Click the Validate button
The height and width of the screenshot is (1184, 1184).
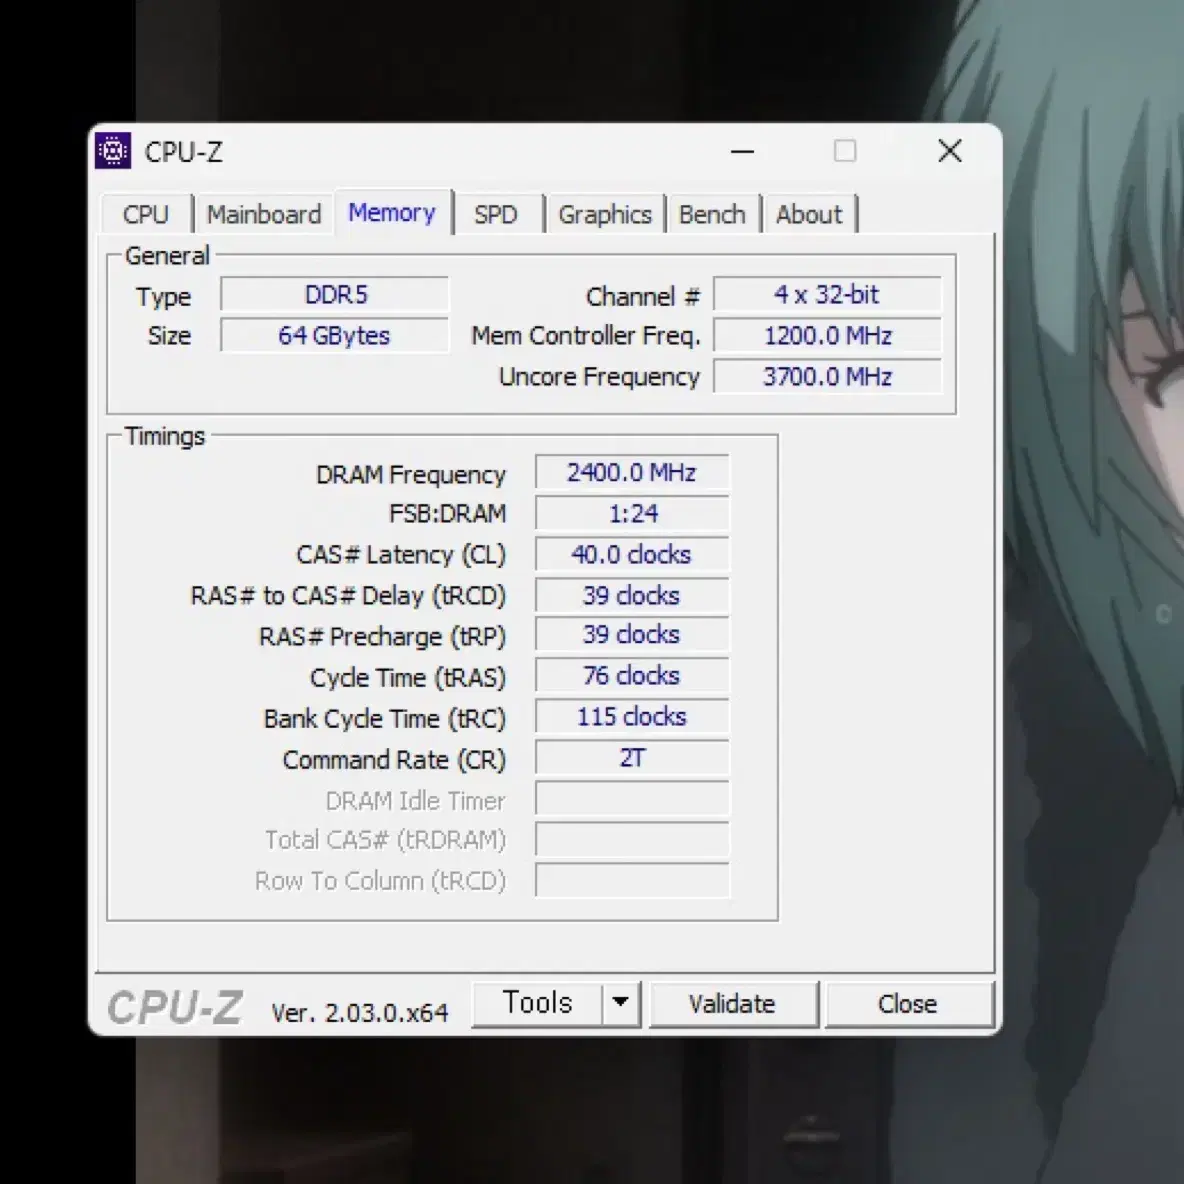pos(732,1004)
